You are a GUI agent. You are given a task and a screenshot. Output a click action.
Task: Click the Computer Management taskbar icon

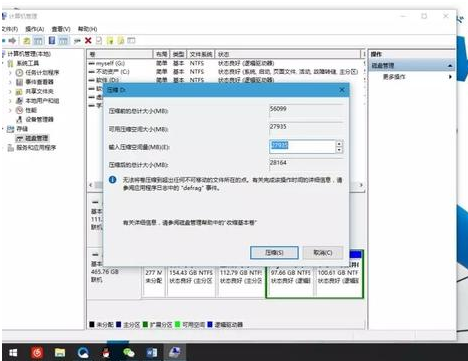[175, 352]
